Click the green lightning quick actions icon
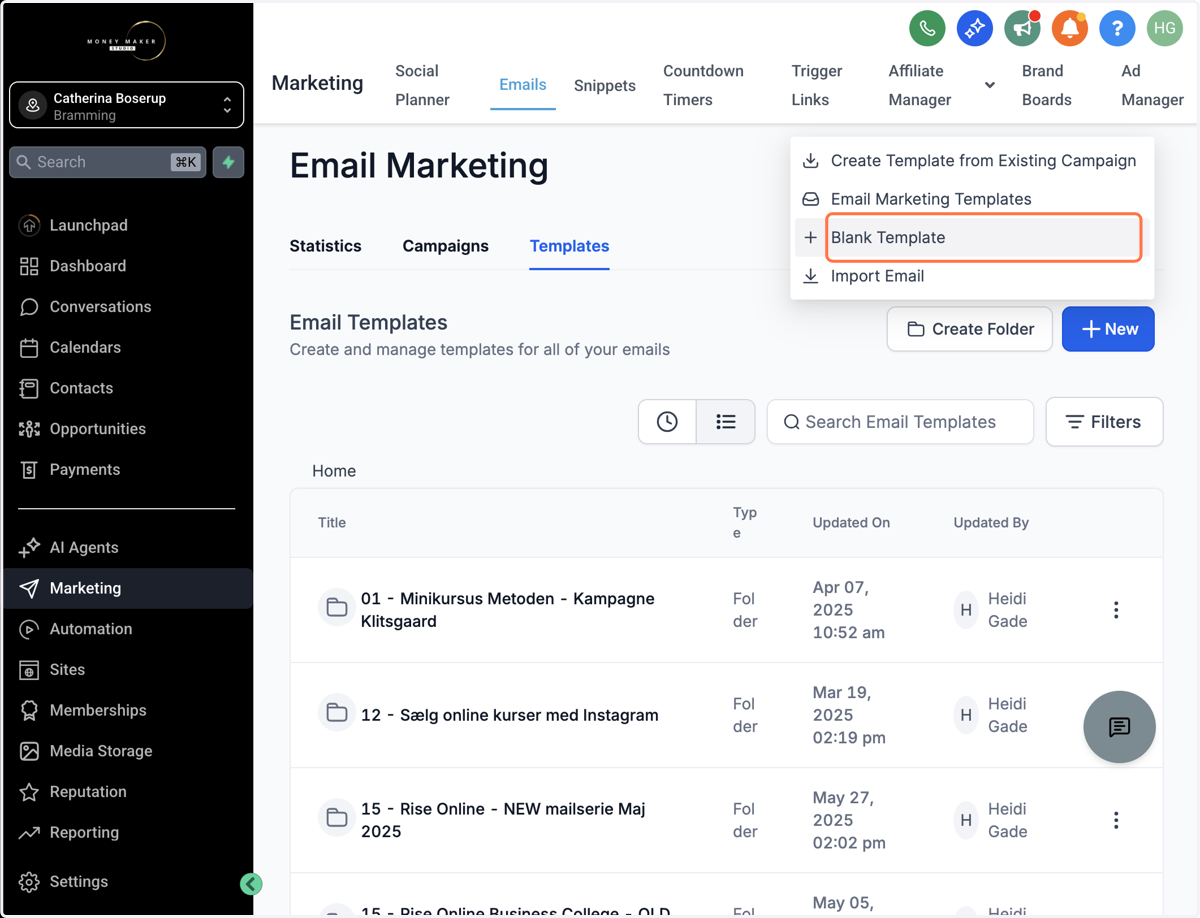 229,162
